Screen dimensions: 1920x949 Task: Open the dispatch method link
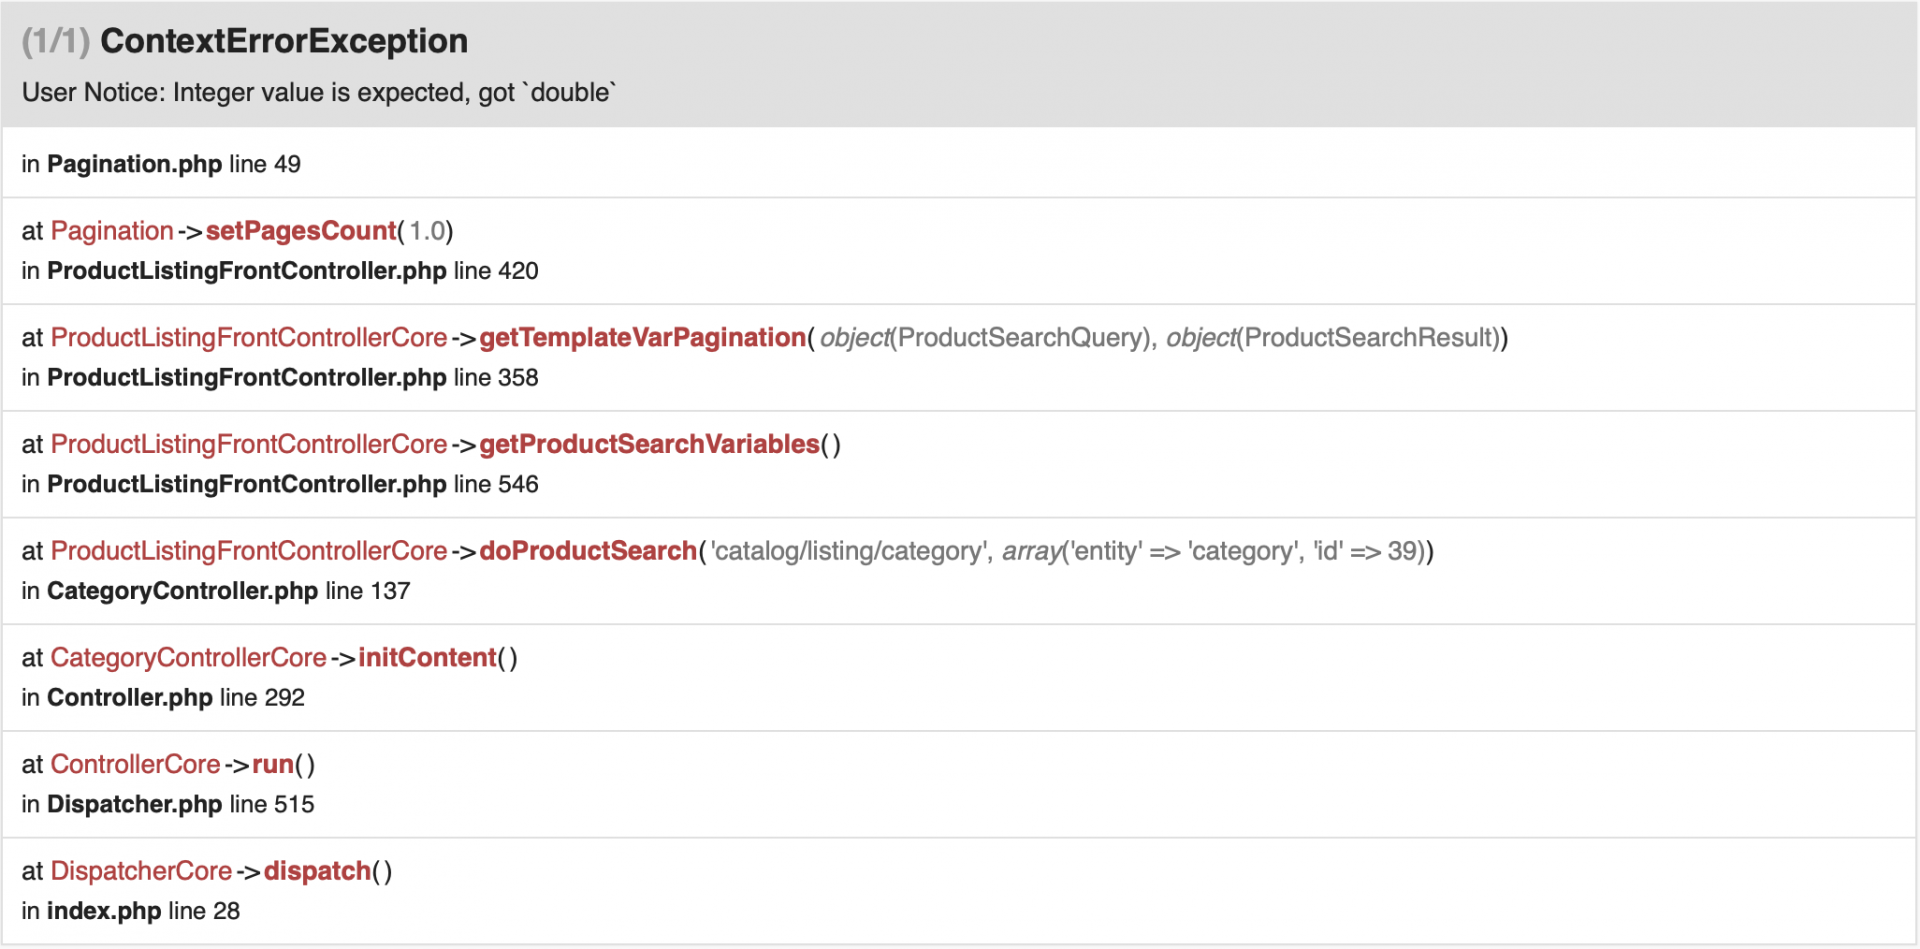click(317, 871)
